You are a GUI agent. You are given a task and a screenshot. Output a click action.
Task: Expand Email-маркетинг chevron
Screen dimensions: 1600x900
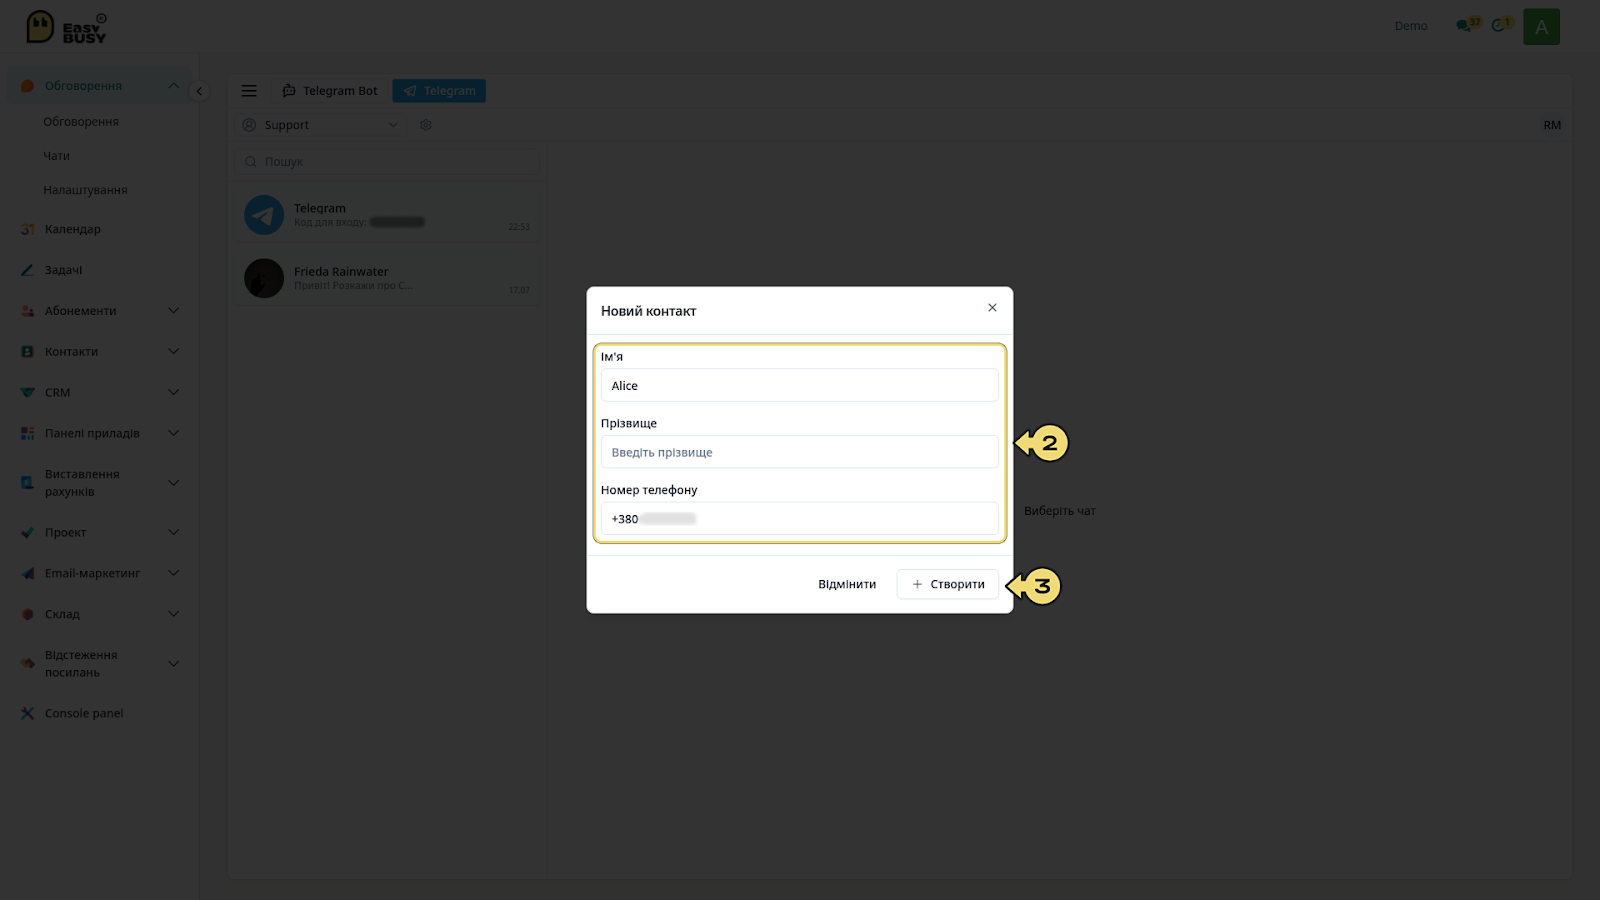173,574
